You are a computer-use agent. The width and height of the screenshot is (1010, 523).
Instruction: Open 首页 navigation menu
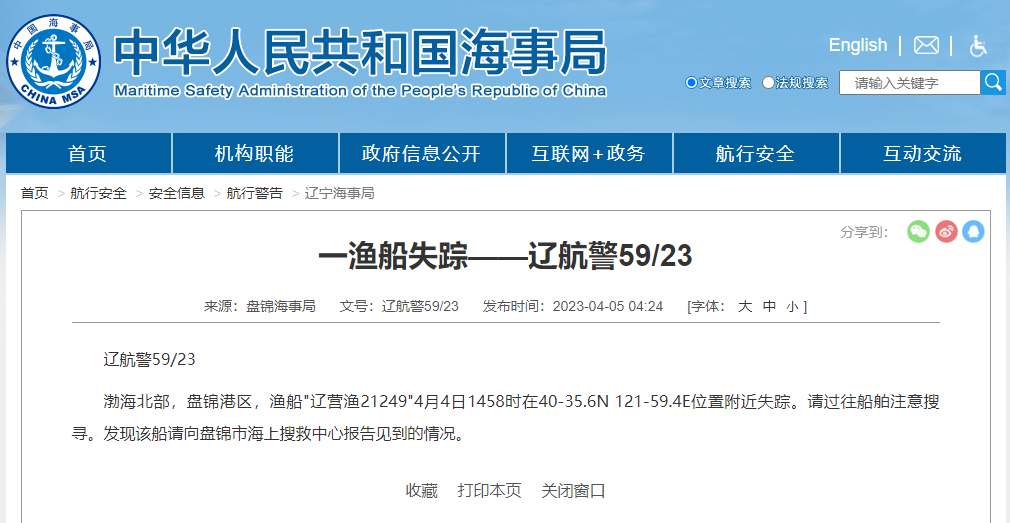coord(88,153)
